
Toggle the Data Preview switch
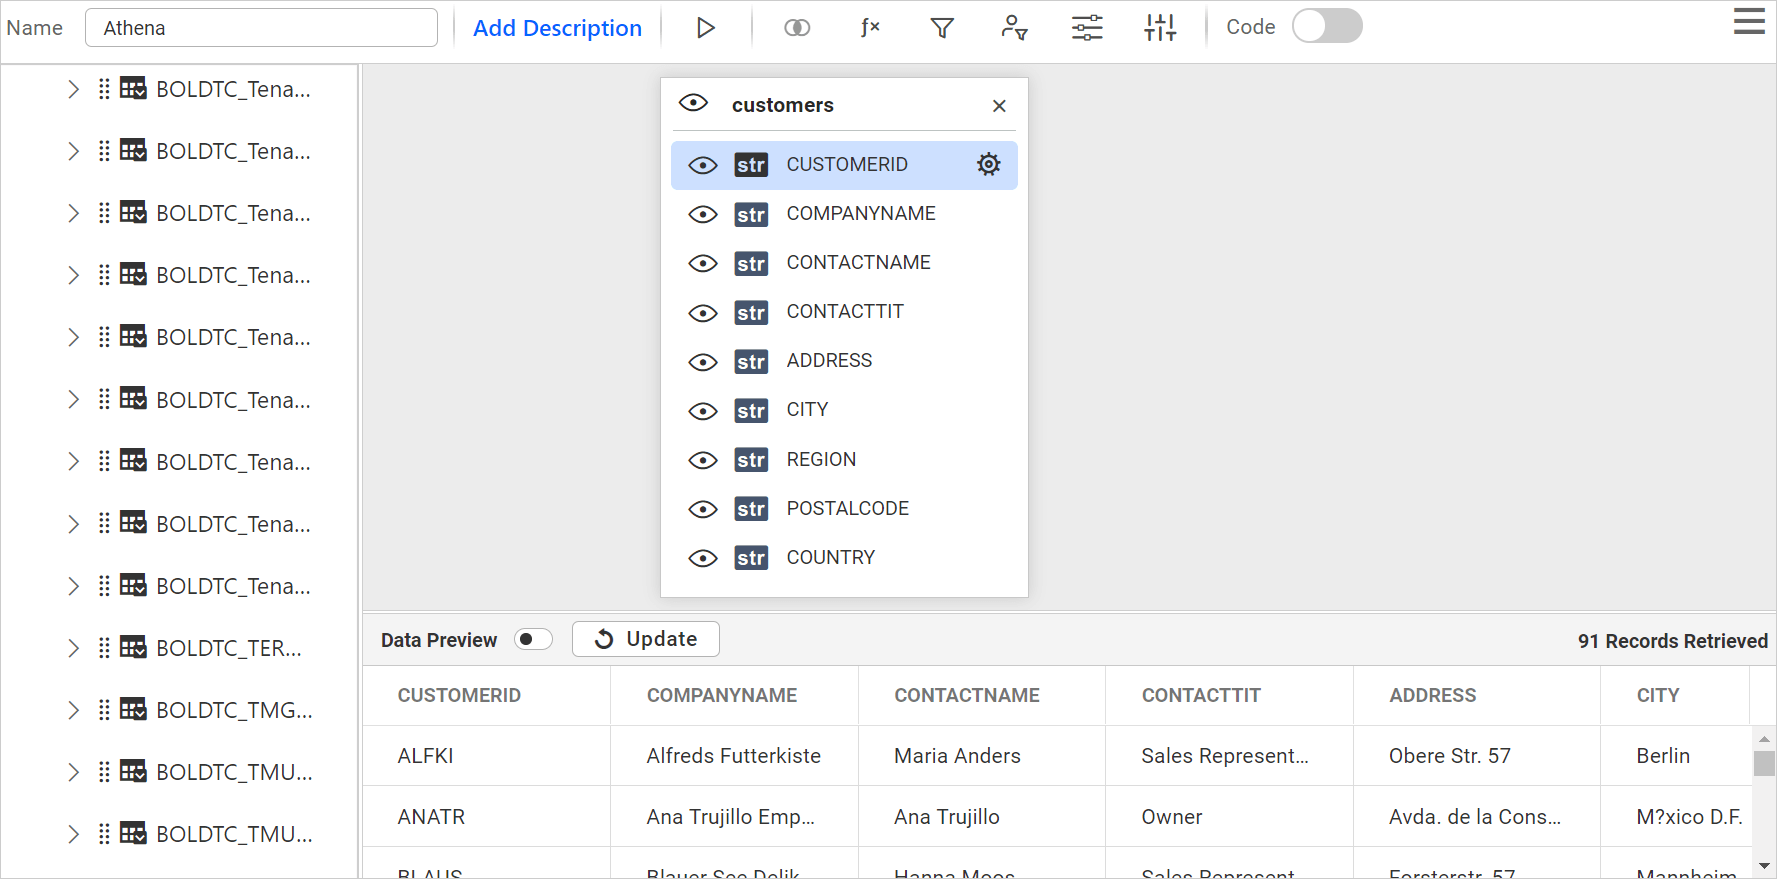(533, 639)
